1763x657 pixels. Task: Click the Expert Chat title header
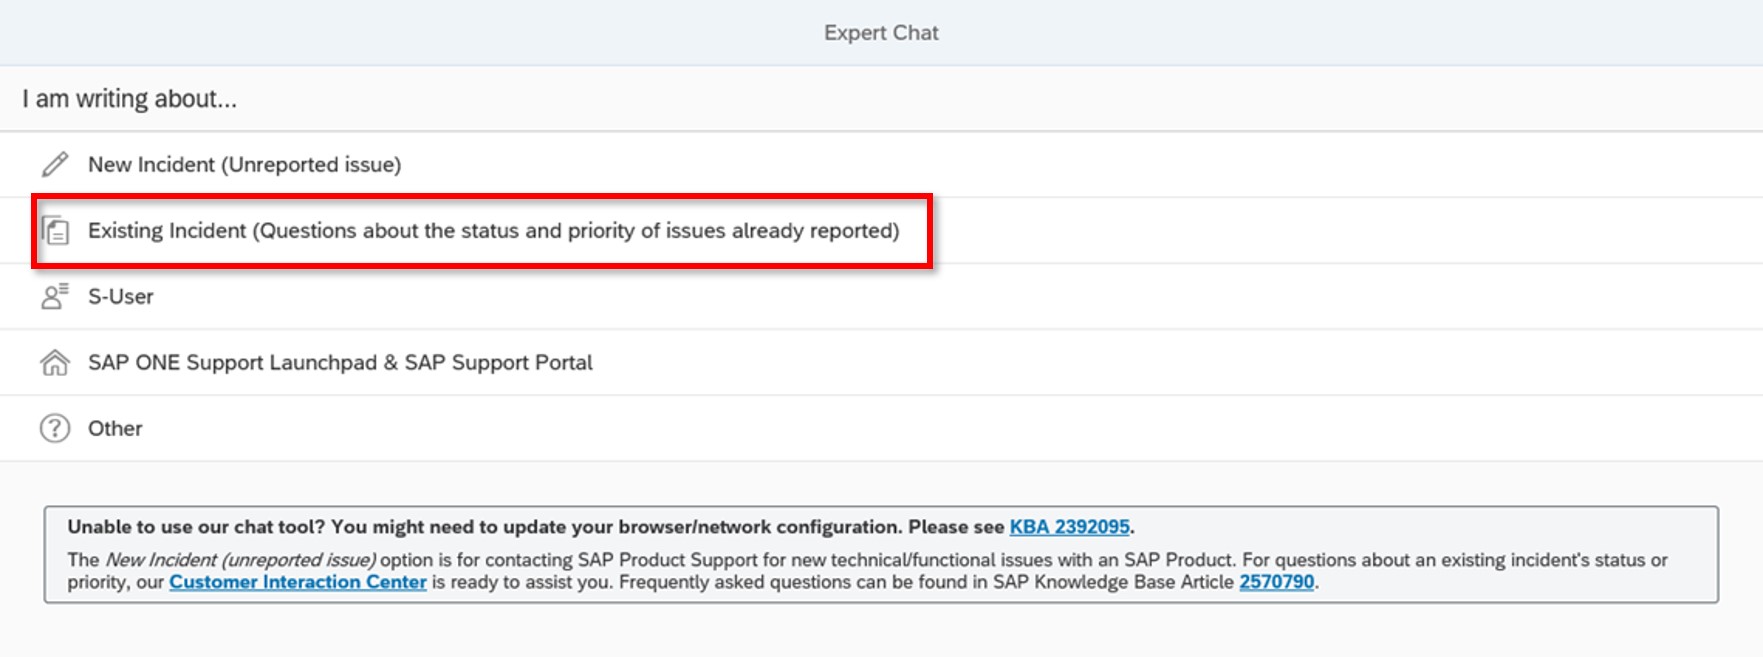click(x=881, y=33)
